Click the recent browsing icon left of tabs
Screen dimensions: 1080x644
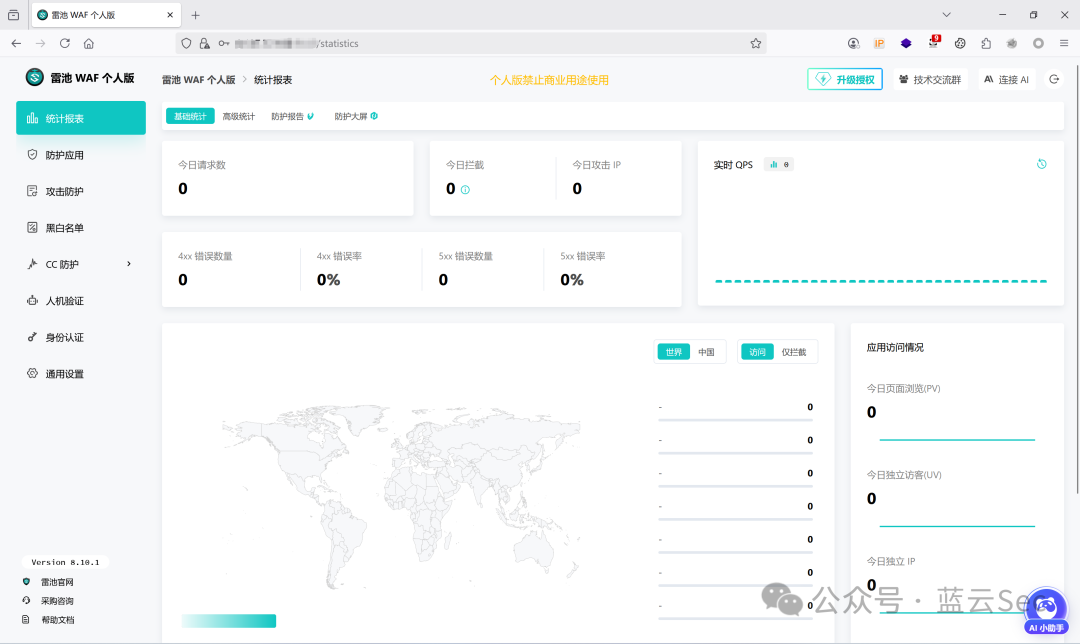tap(13, 14)
